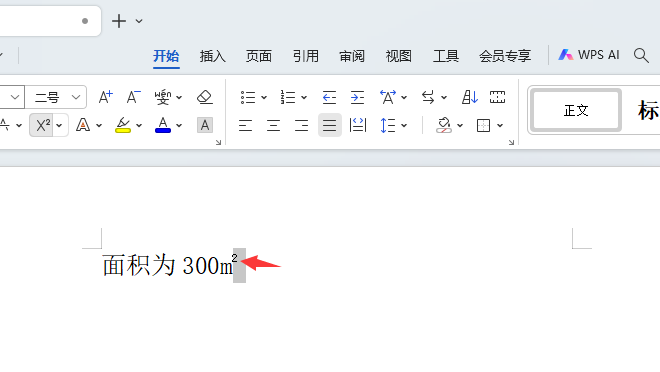This screenshot has height=372, width=660.
Task: Apply yellow text highlight color
Action: [123, 125]
